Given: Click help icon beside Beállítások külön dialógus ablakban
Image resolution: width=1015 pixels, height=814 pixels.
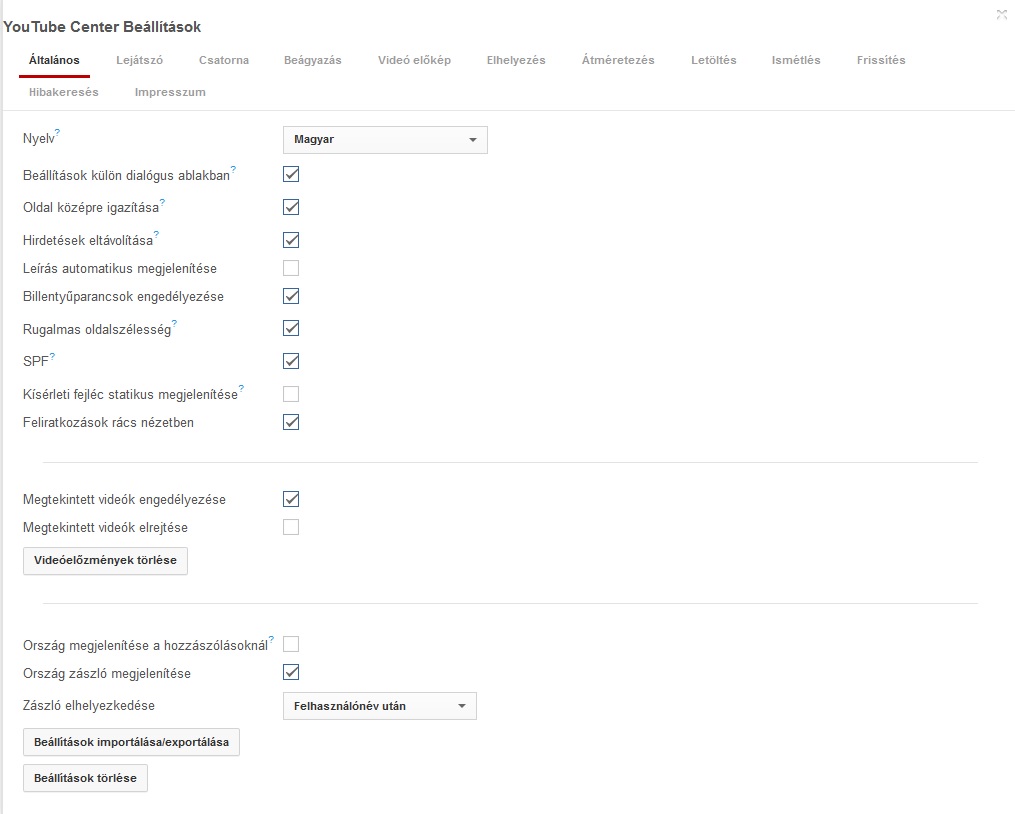Looking at the screenshot, I should 233,169.
